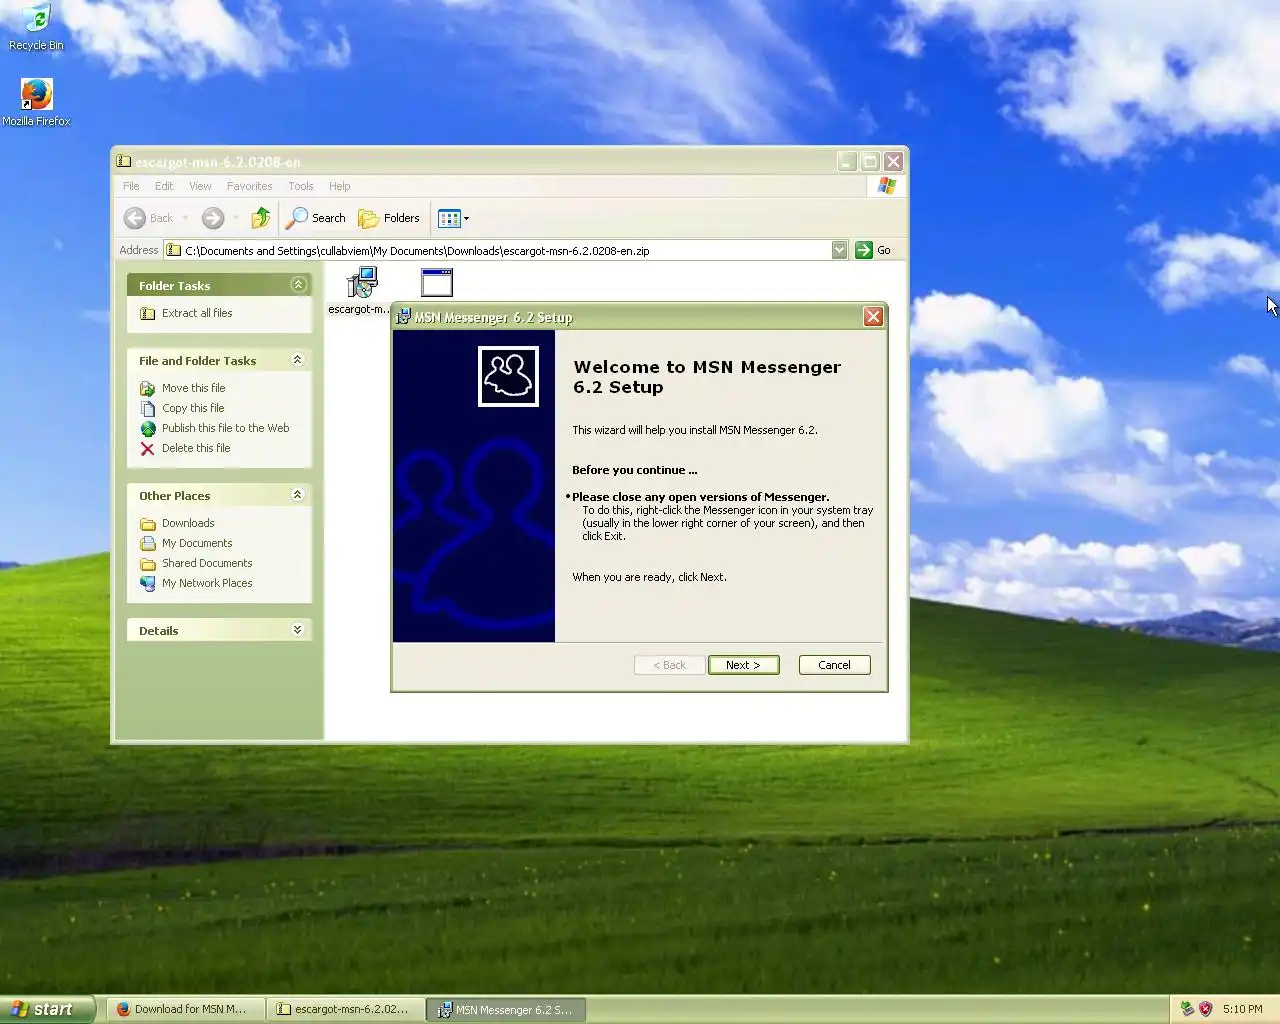The height and width of the screenshot is (1024, 1280).
Task: Close the MSN Messenger 6.2 Setup dialog
Action: pyautogui.click(x=873, y=317)
